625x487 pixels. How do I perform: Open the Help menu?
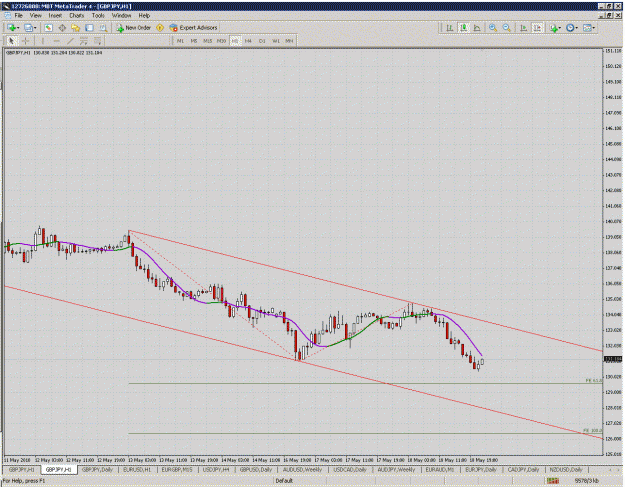coord(144,16)
